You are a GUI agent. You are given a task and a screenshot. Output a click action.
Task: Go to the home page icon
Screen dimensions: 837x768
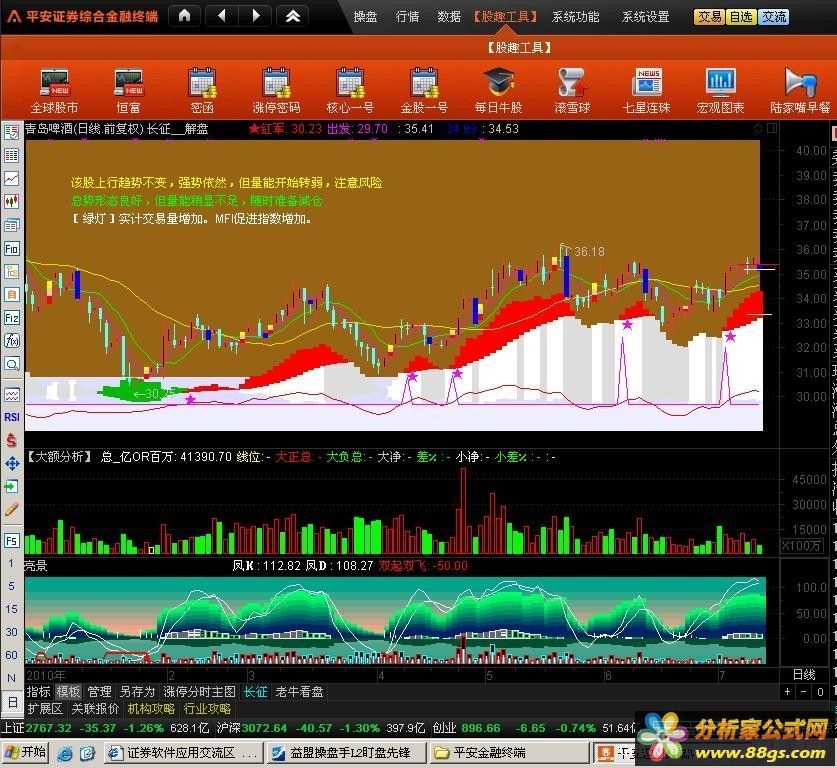[185, 16]
